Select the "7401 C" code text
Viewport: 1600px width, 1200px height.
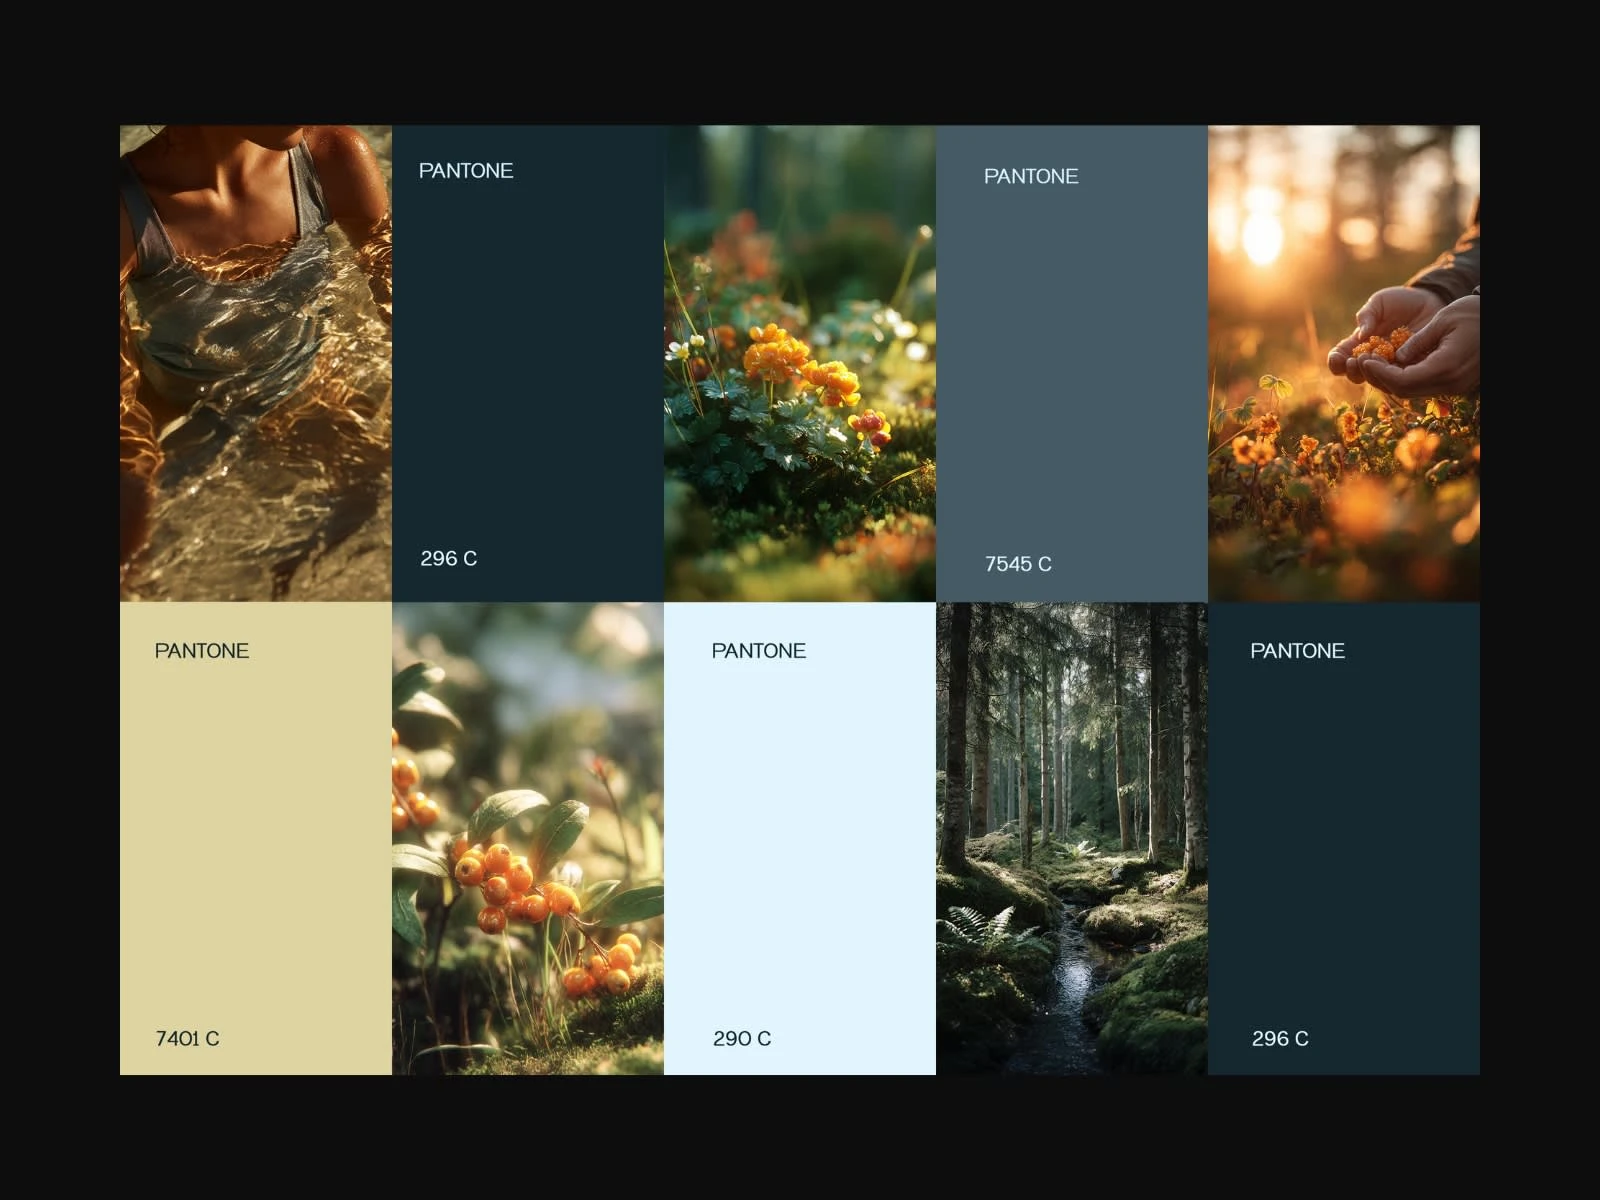point(187,1039)
